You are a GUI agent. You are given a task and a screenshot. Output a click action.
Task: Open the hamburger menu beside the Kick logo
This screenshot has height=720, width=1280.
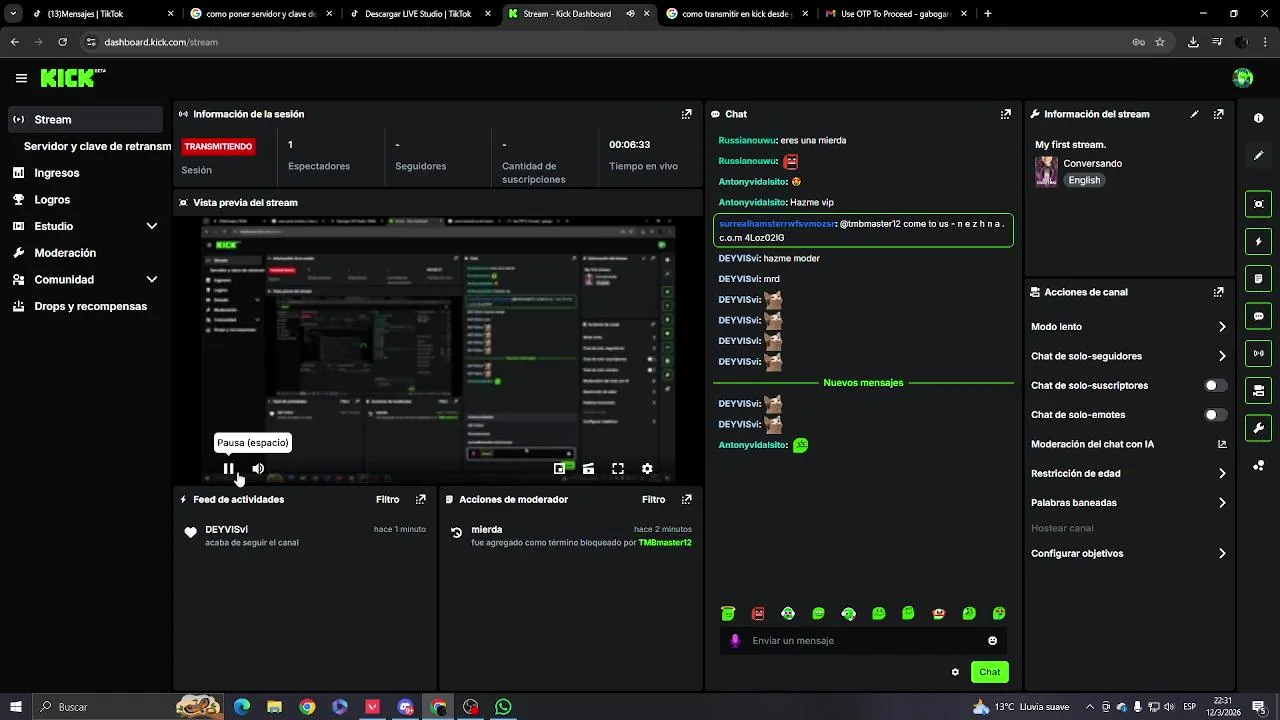point(21,78)
